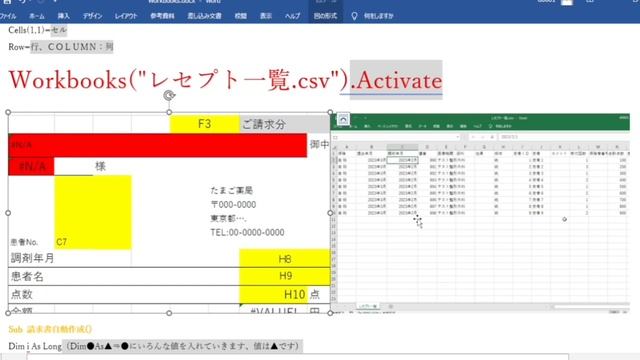Click the top-left resize handle of picture
This screenshot has width=640, height=360.
8,112
